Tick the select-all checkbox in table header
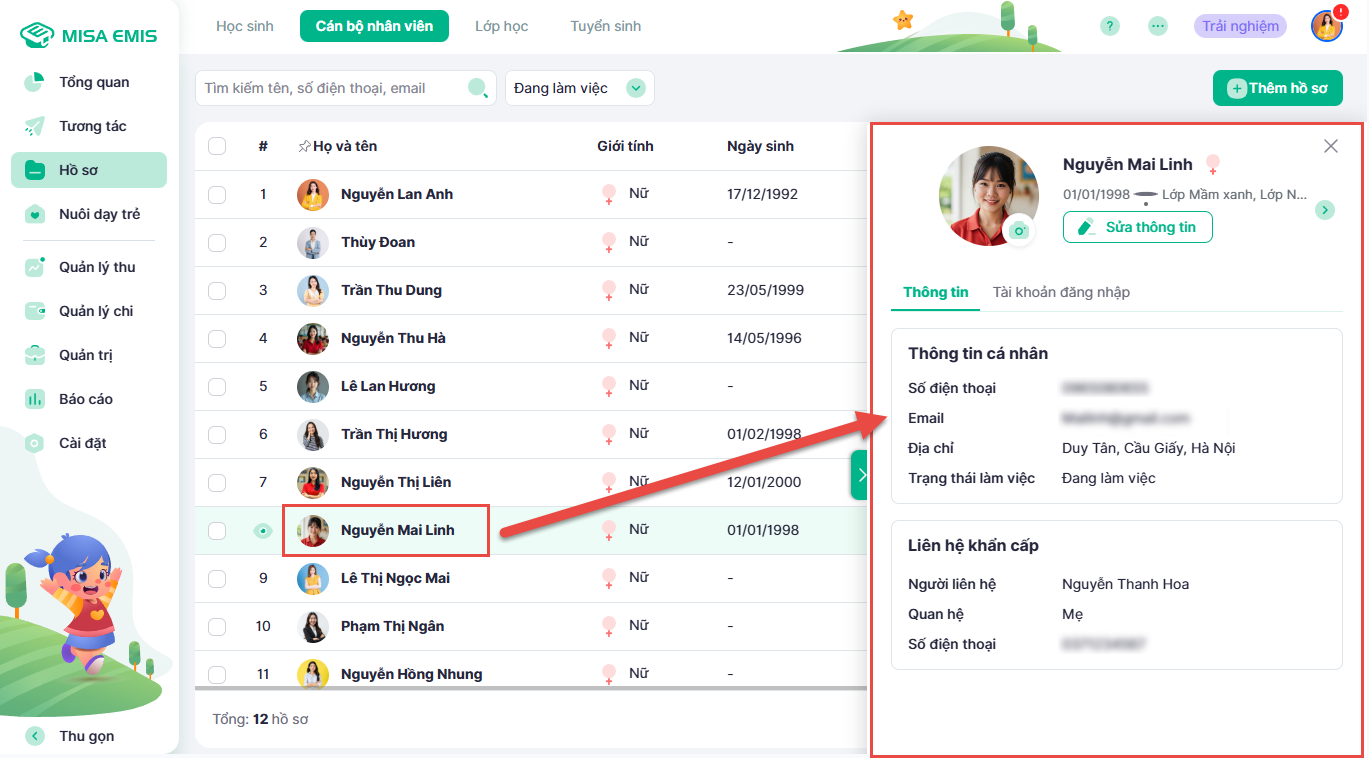Viewport: 1369px width, 758px height. pos(217,146)
